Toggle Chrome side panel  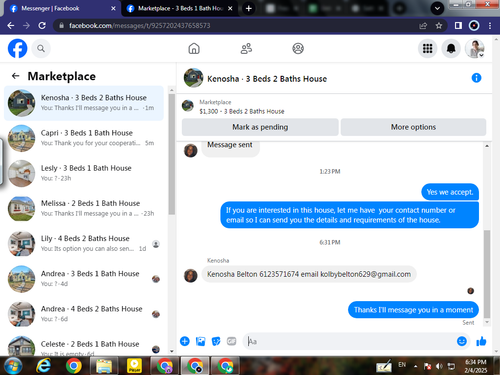458,26
